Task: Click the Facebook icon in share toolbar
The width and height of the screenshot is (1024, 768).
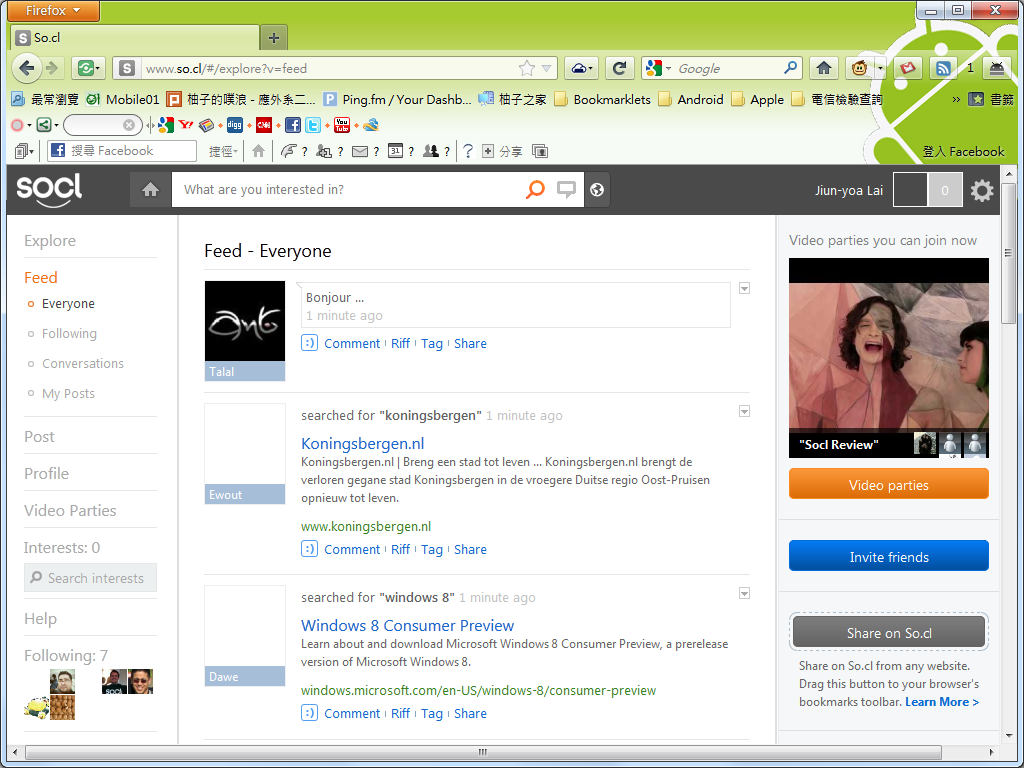Action: [x=293, y=125]
